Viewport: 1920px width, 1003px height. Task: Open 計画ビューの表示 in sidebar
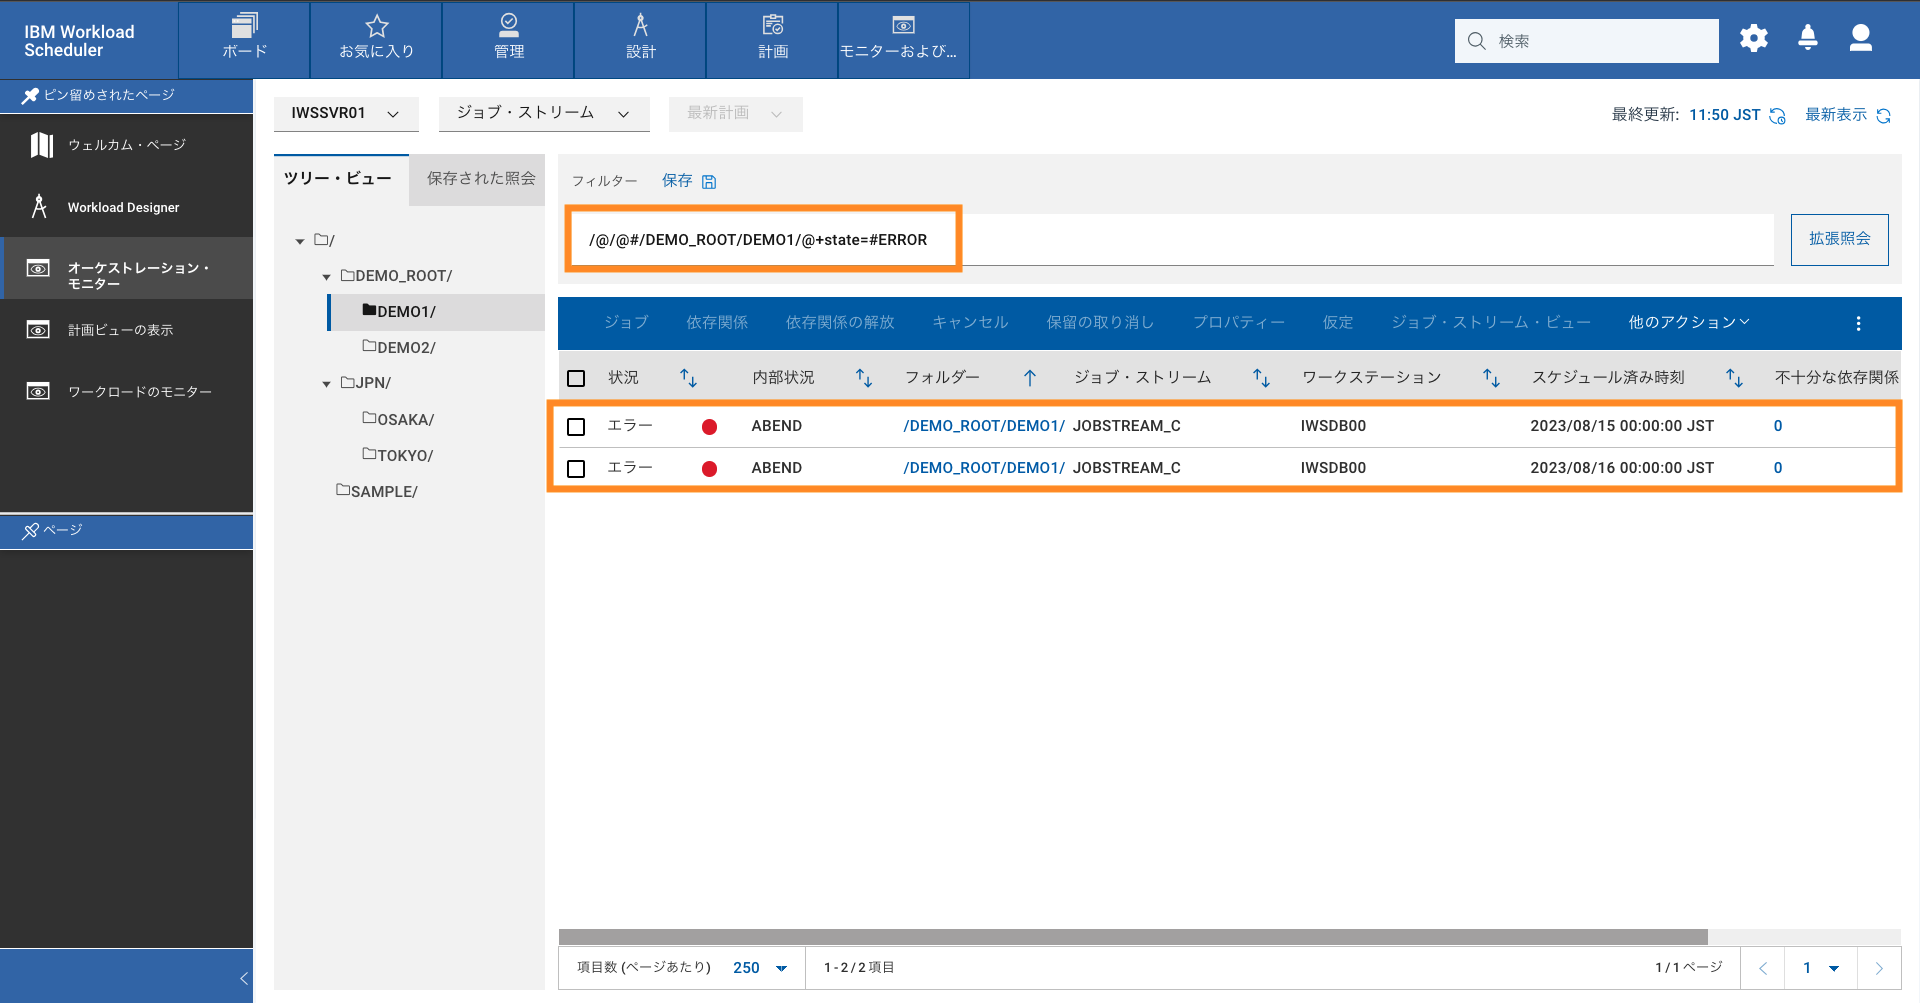(x=127, y=330)
